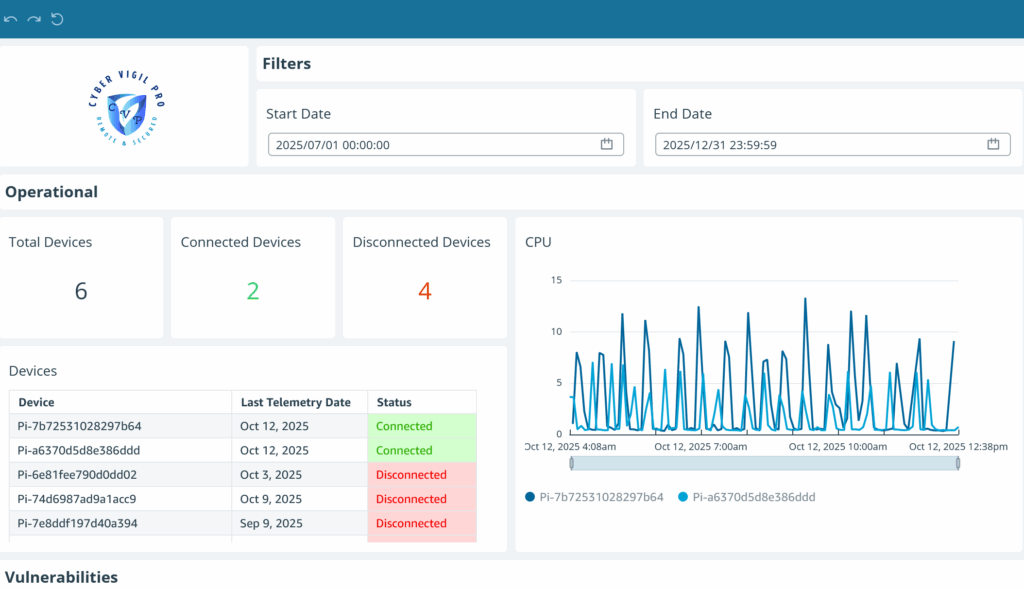Click Disconnected status for Pi-7e8ddf197d40a394

click(411, 523)
